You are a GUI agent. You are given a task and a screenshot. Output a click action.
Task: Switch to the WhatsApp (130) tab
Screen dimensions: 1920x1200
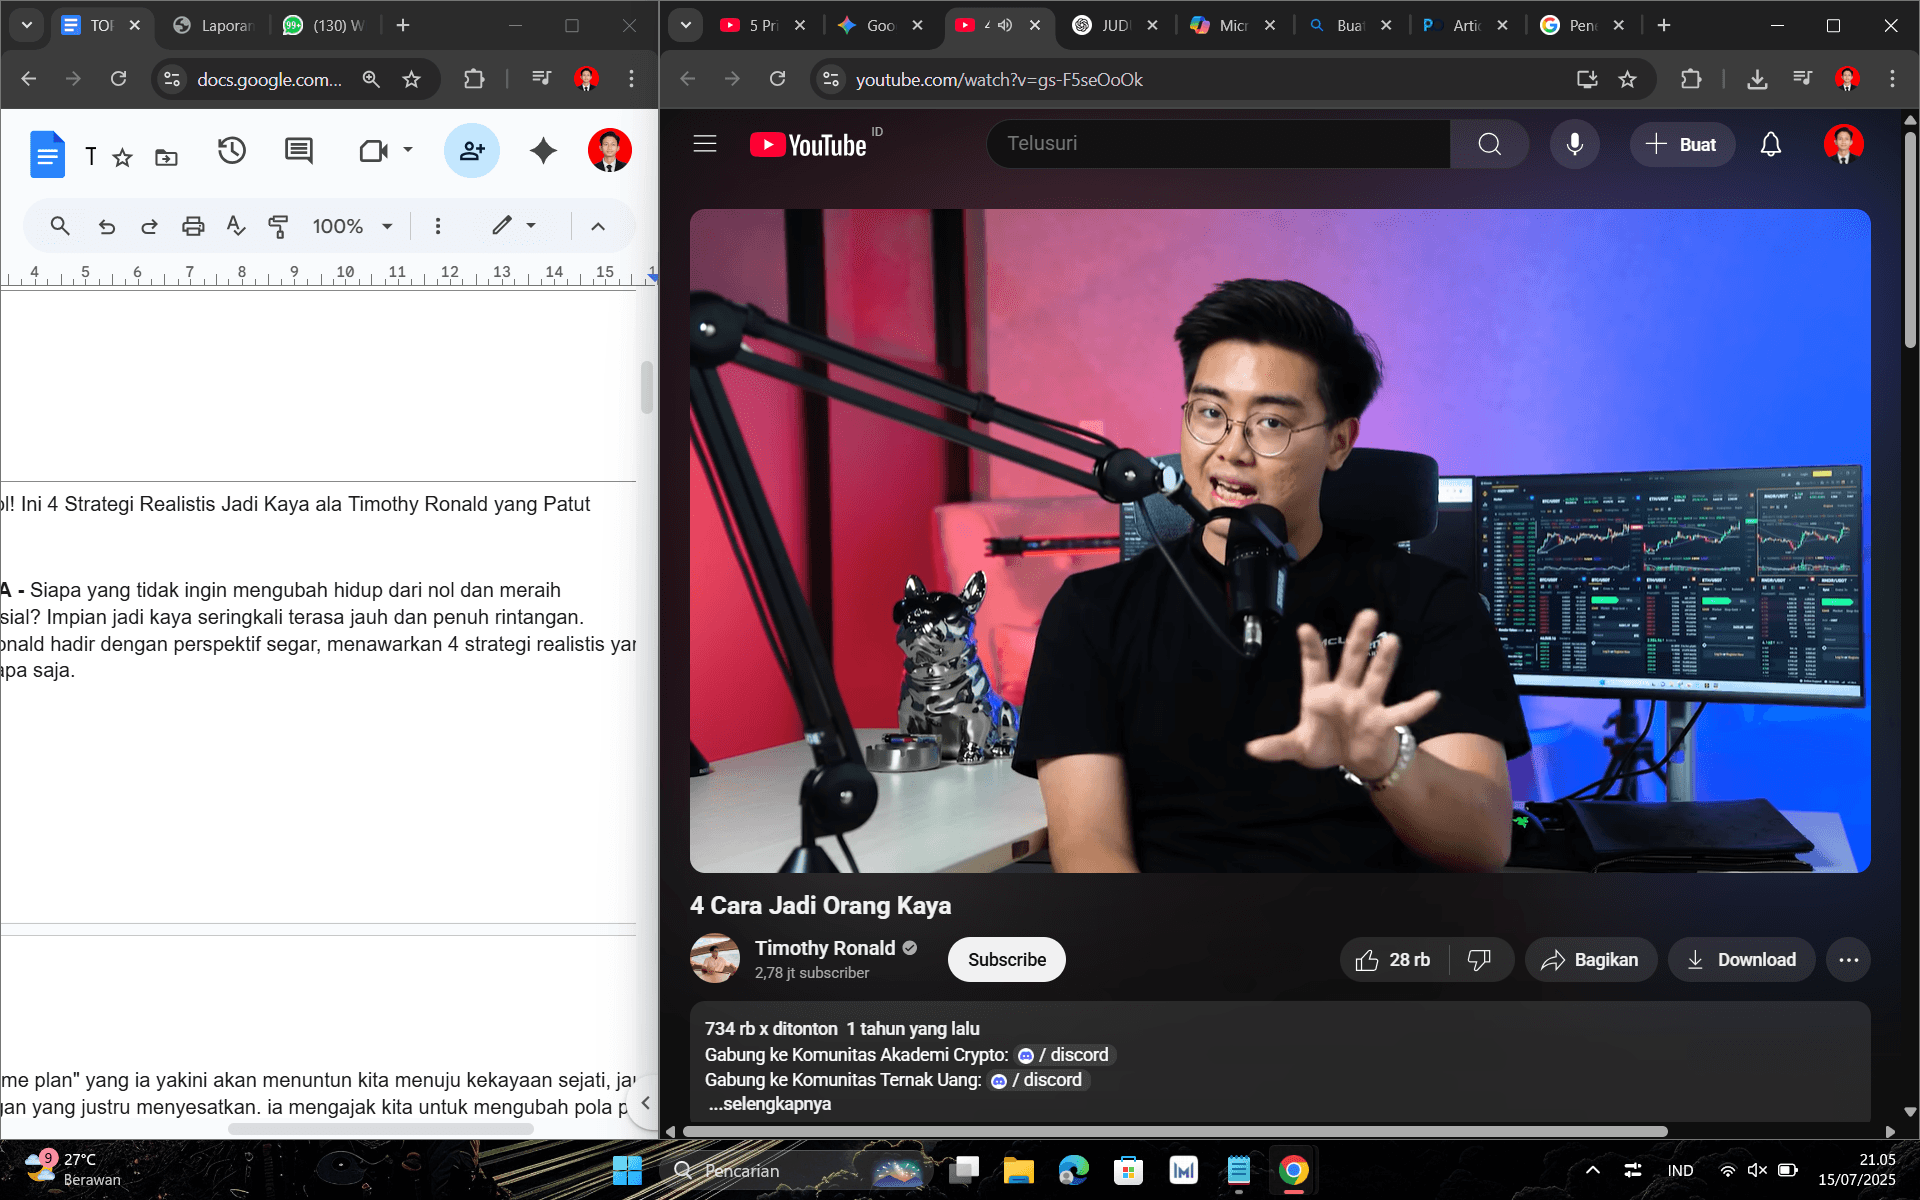coord(324,25)
